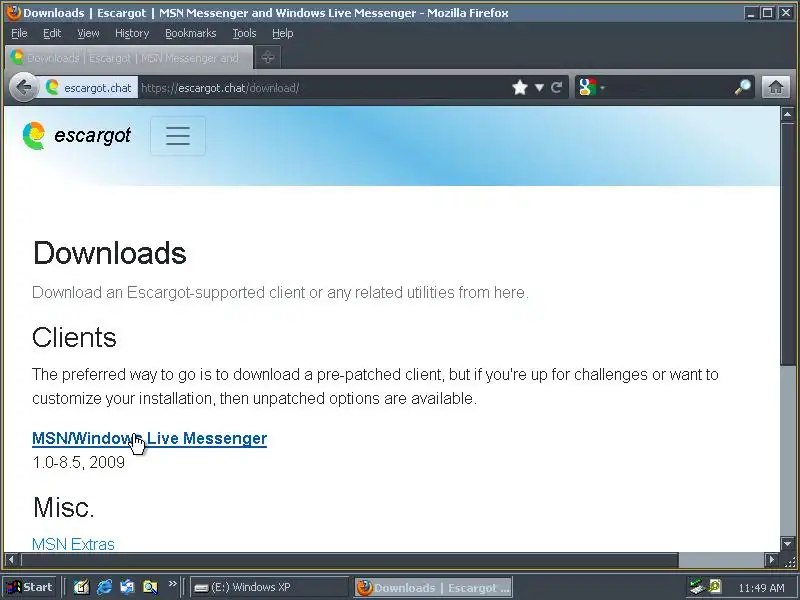Screen dimensions: 800x600
Task: Reload the page with the refresh icon
Action: (556, 88)
